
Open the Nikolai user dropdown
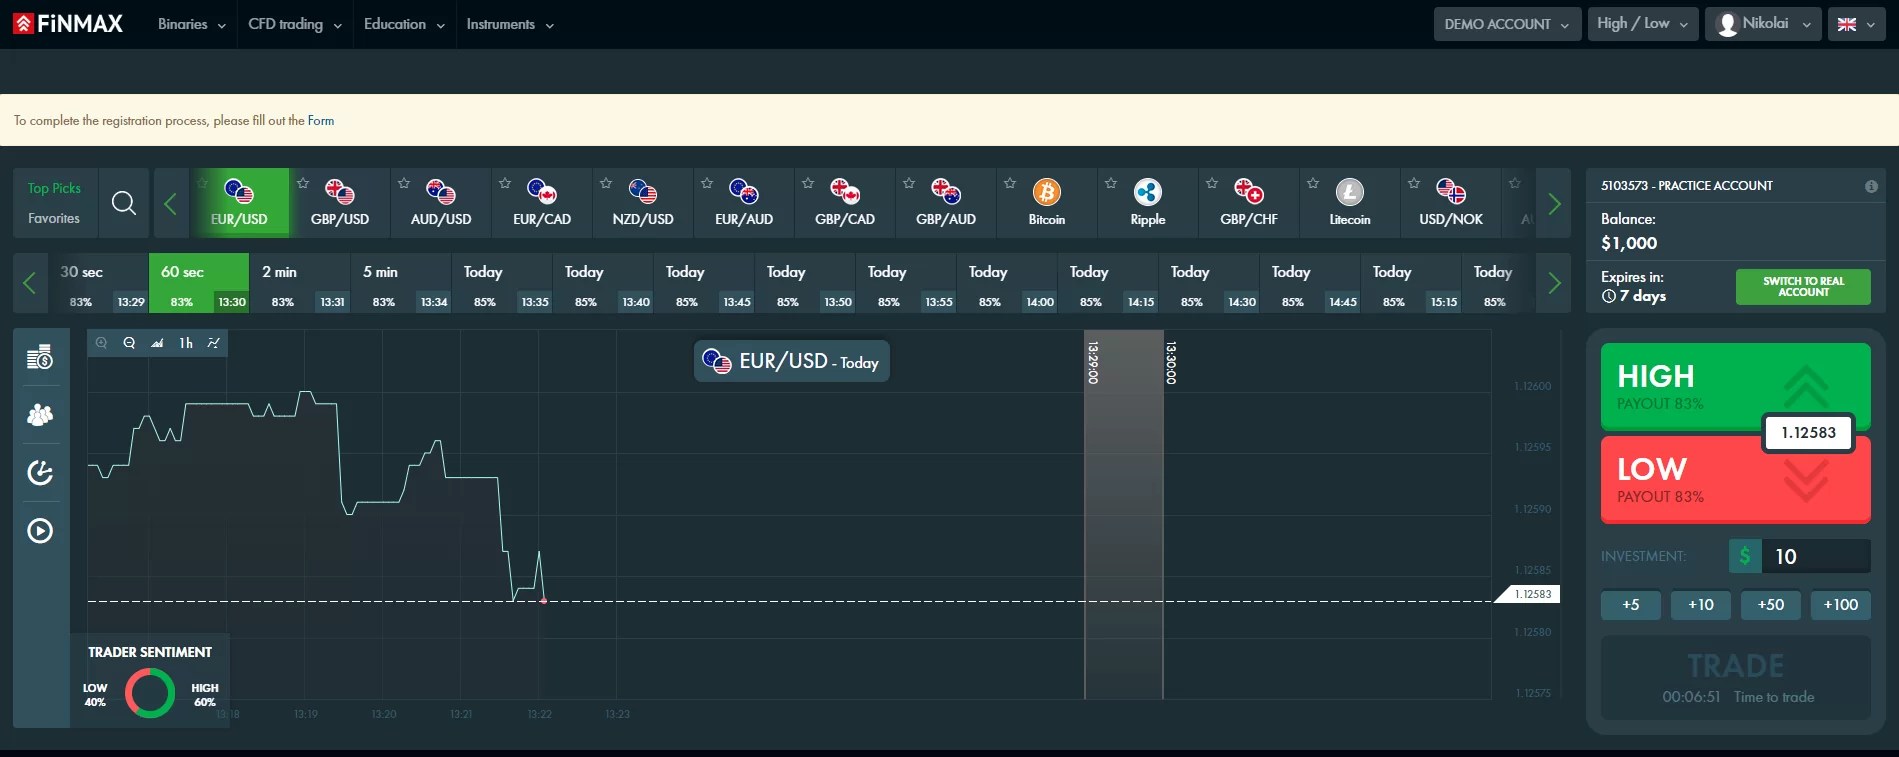click(x=1764, y=24)
